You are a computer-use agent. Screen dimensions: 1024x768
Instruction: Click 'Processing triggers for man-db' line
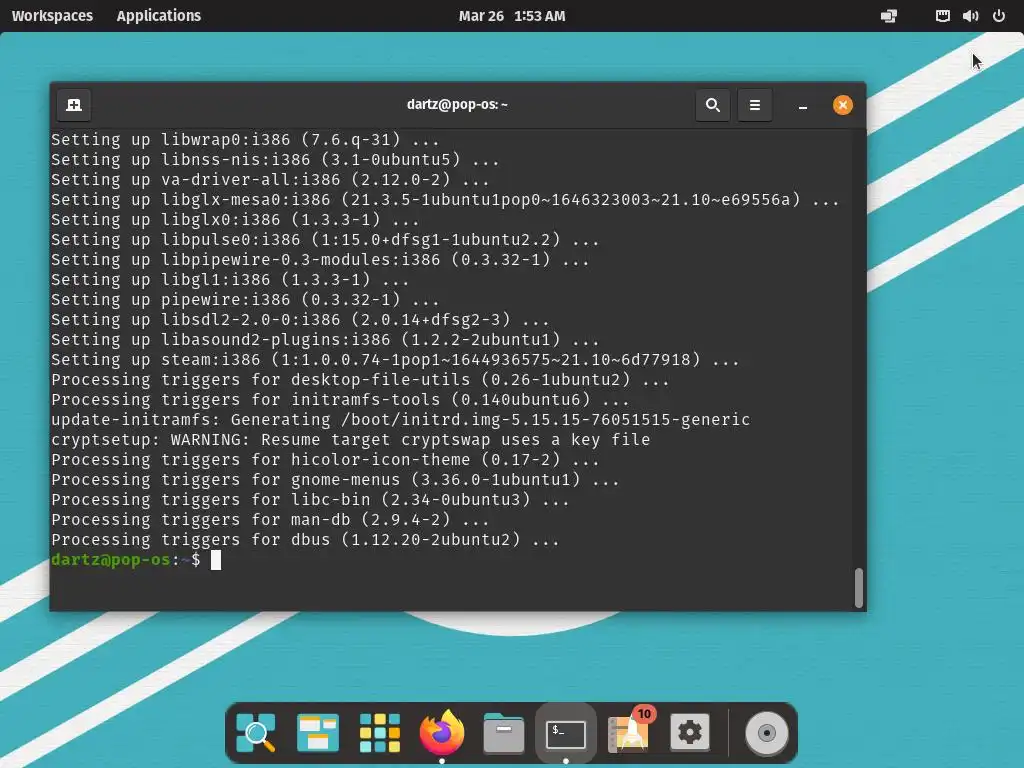pos(270,520)
